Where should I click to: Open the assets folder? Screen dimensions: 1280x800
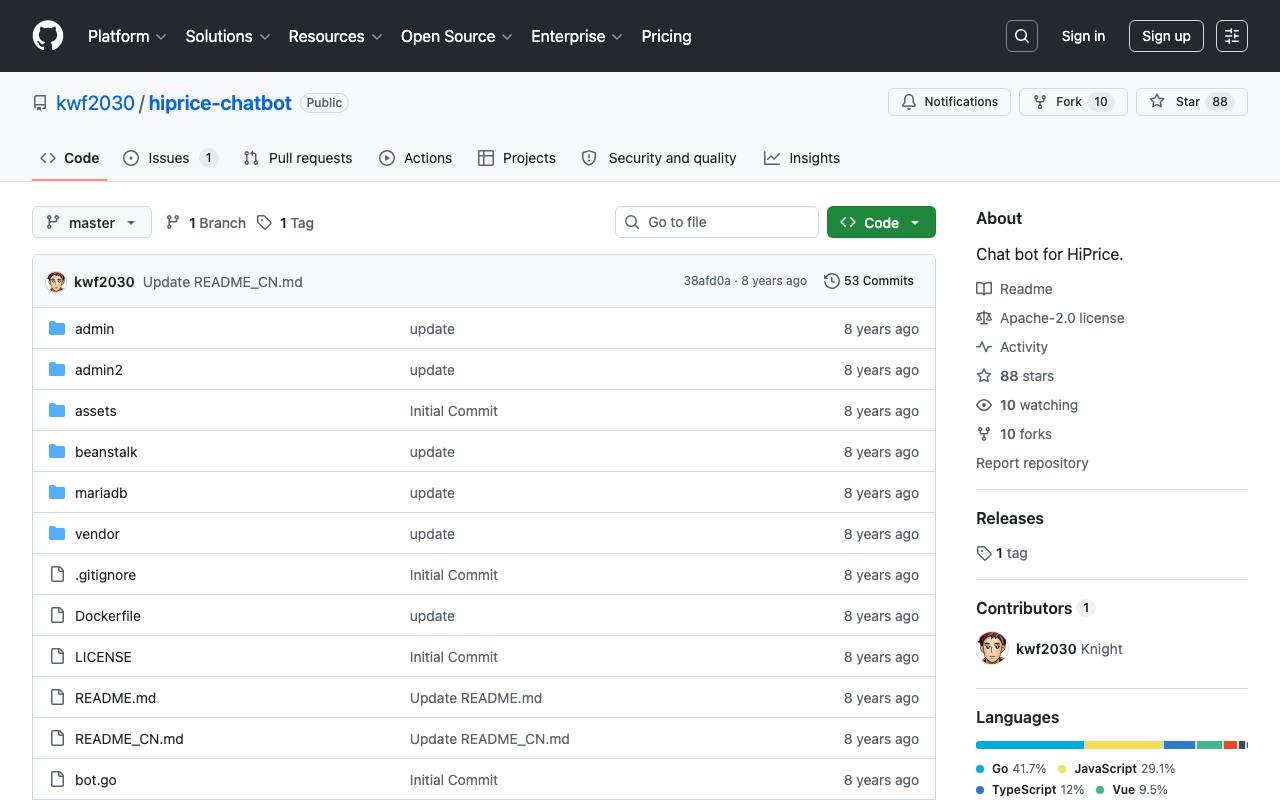click(x=96, y=411)
